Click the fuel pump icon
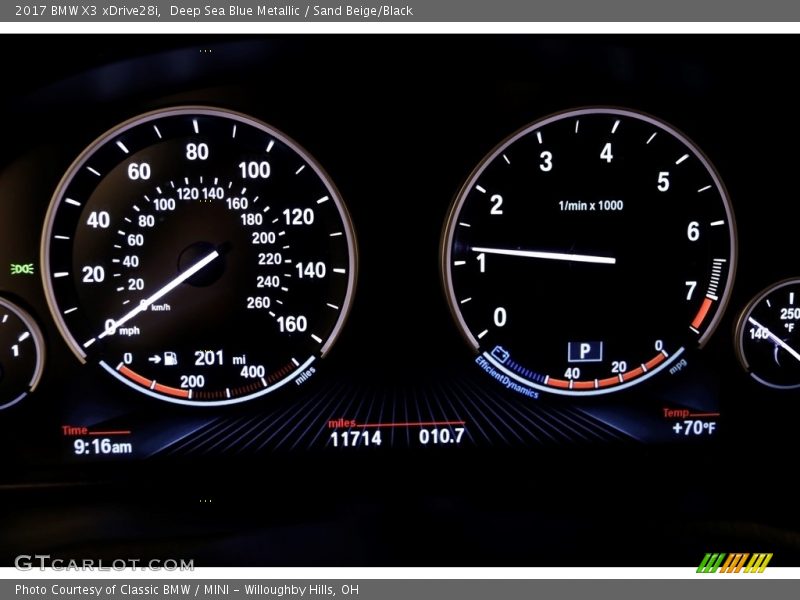 click(170, 358)
